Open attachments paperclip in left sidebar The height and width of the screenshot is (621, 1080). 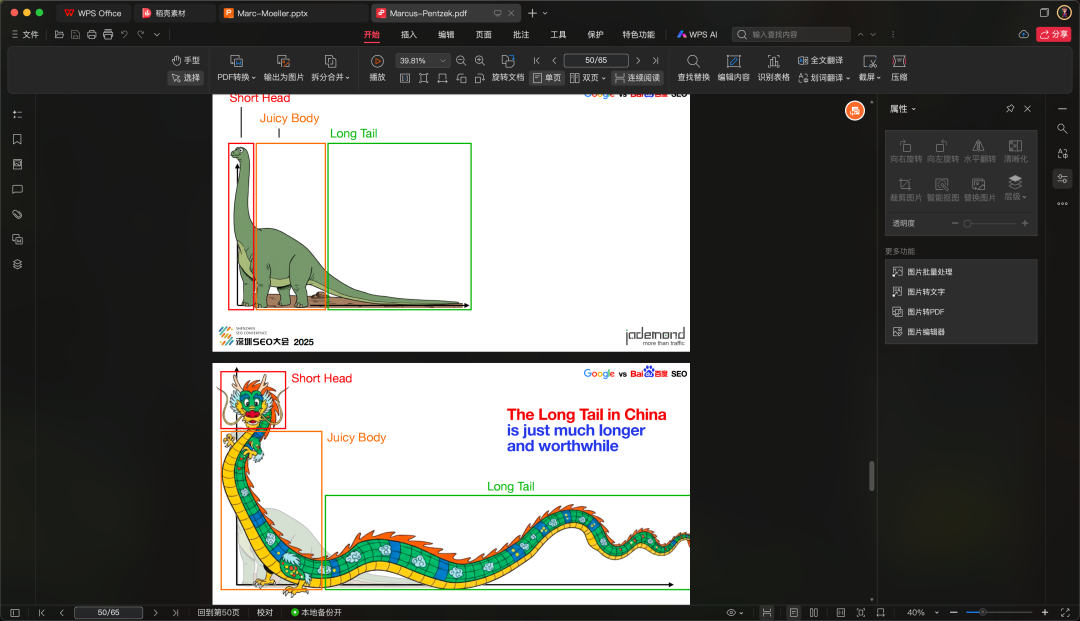coord(17,214)
